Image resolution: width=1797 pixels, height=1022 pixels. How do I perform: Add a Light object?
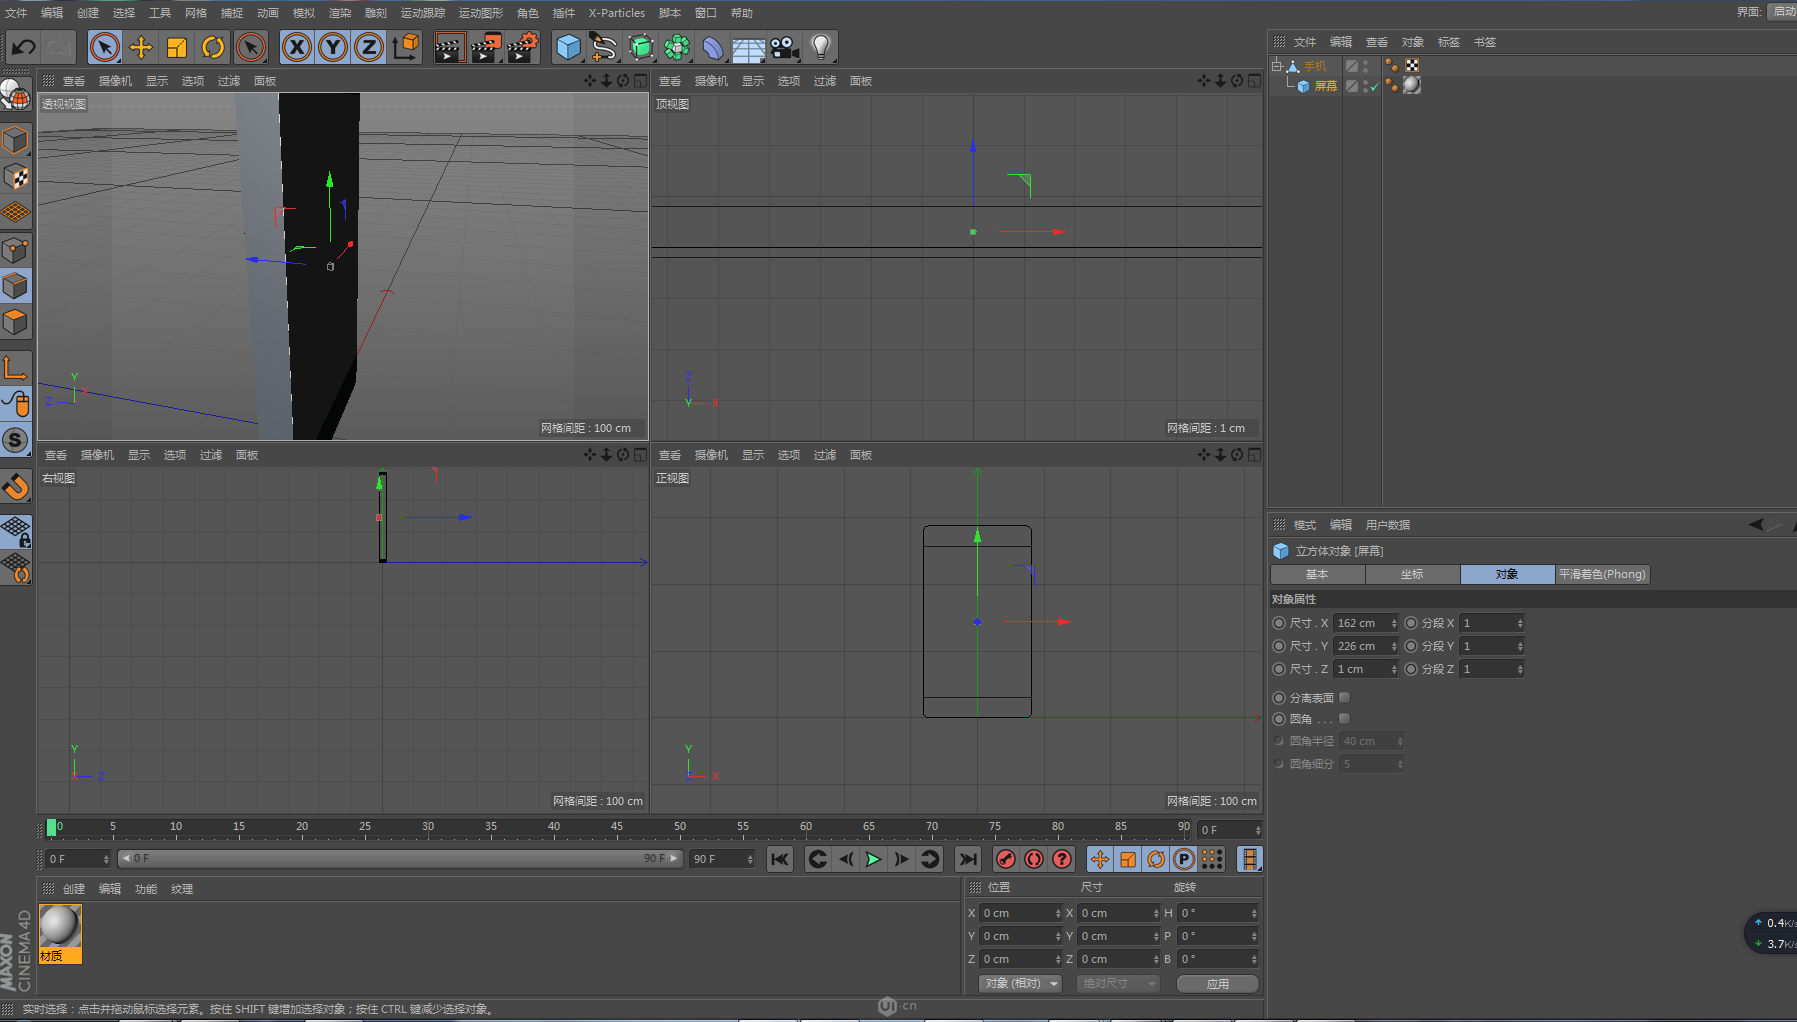[x=820, y=47]
